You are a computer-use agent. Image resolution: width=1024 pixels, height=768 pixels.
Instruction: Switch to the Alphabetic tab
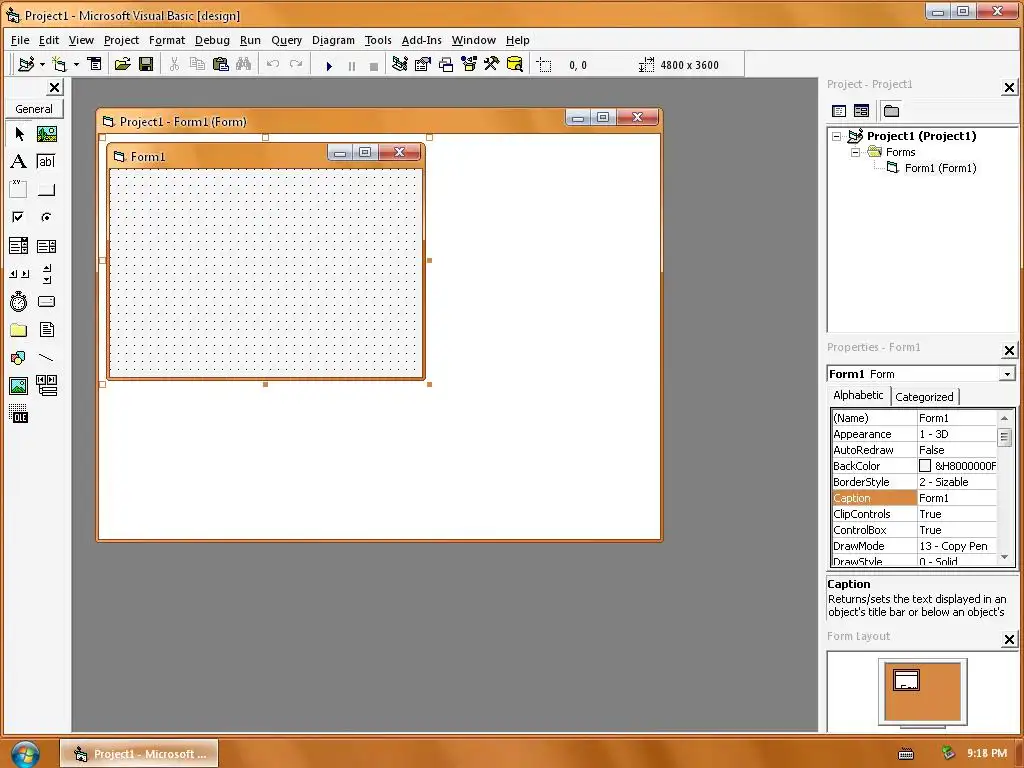coord(858,395)
